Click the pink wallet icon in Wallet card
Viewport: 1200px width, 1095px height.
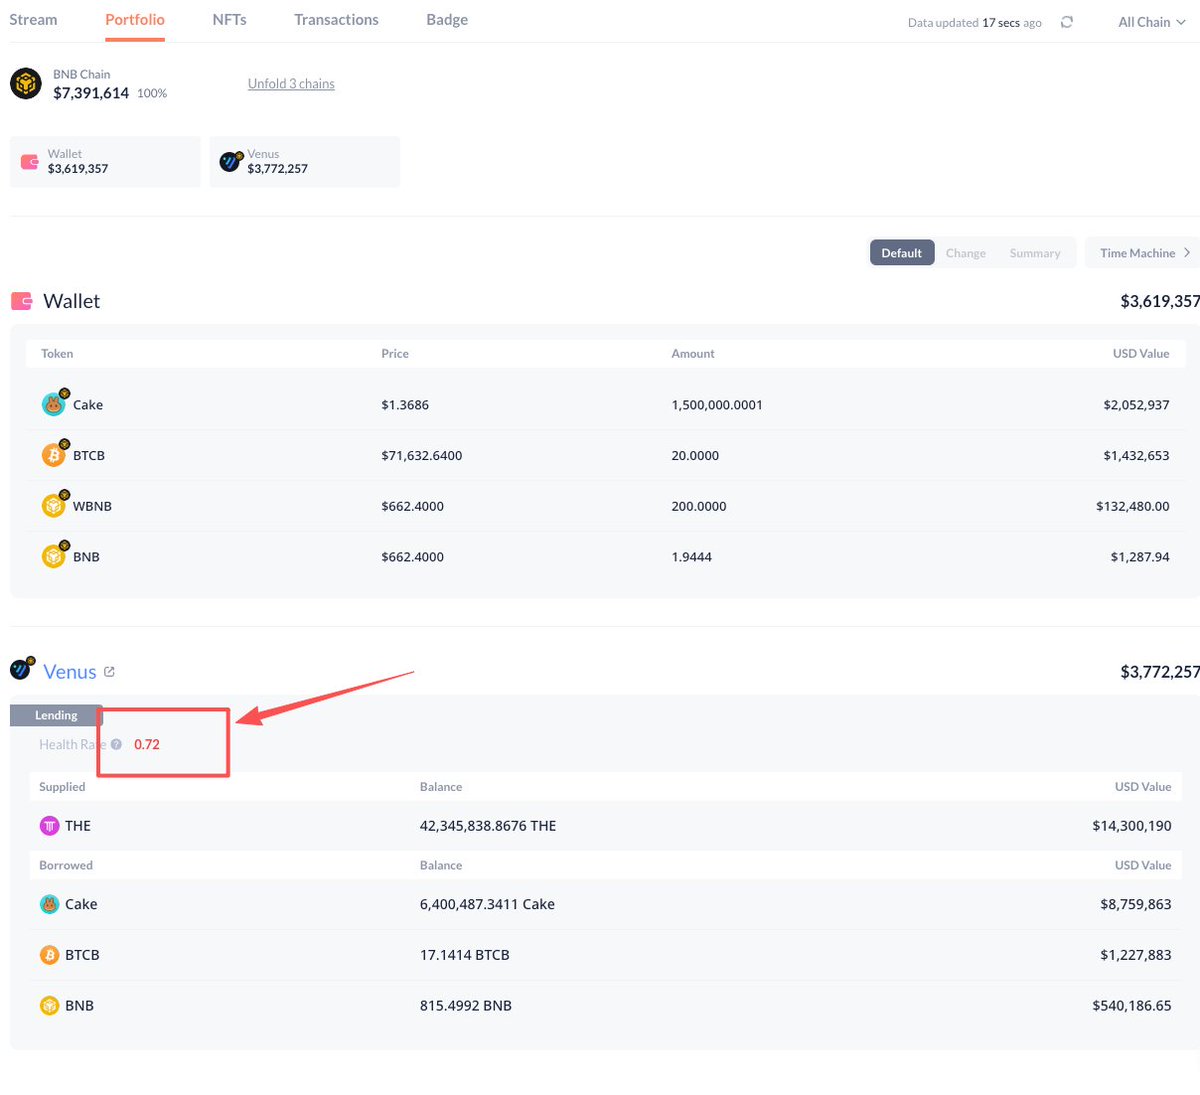(30, 161)
